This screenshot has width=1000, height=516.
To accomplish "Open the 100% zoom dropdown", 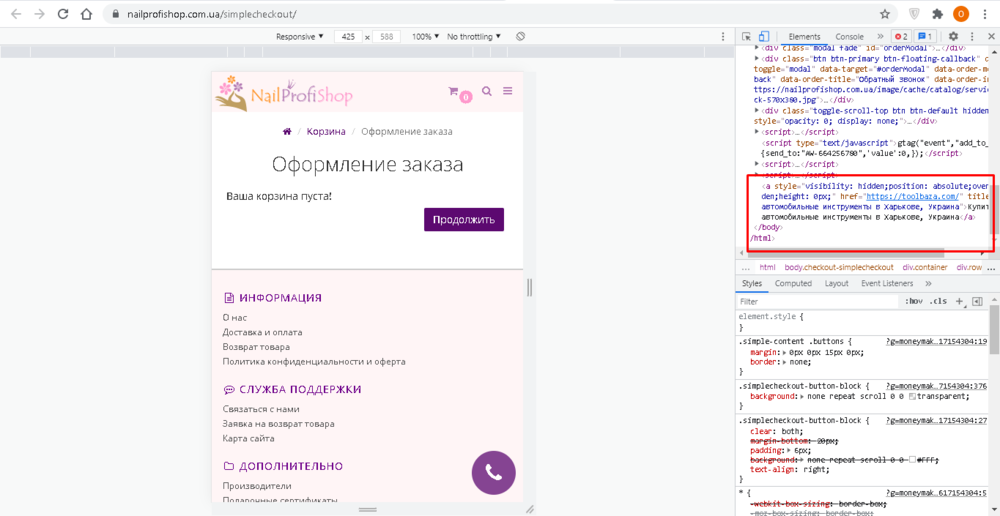I will tap(425, 37).
